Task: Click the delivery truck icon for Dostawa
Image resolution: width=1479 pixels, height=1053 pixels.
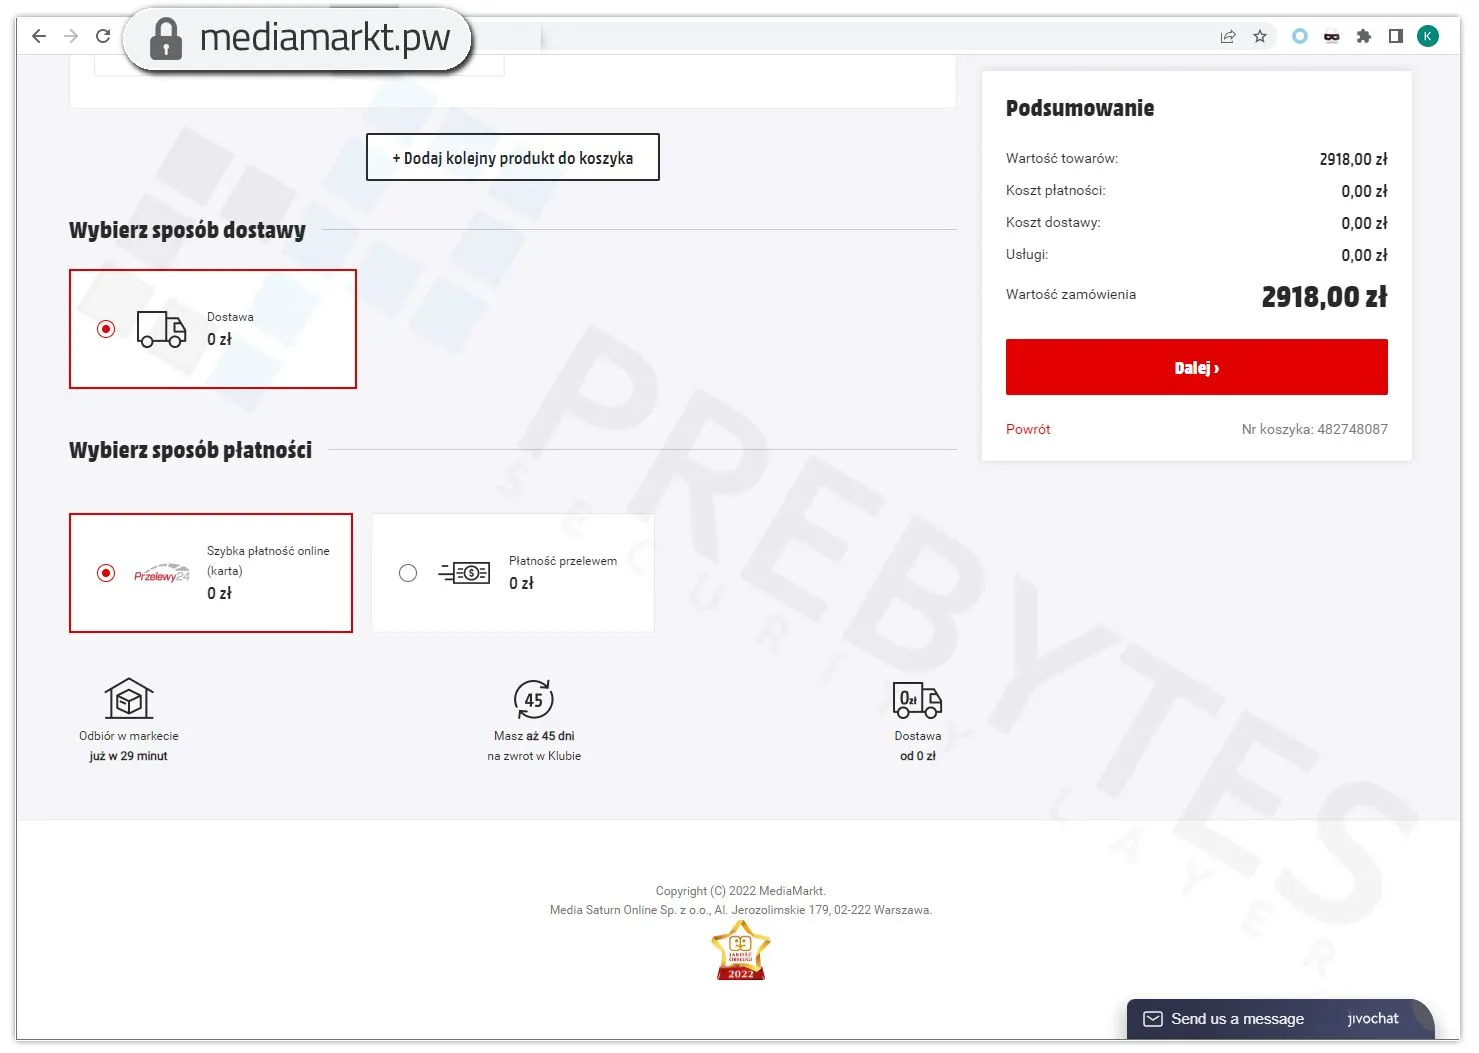Action: 161,329
